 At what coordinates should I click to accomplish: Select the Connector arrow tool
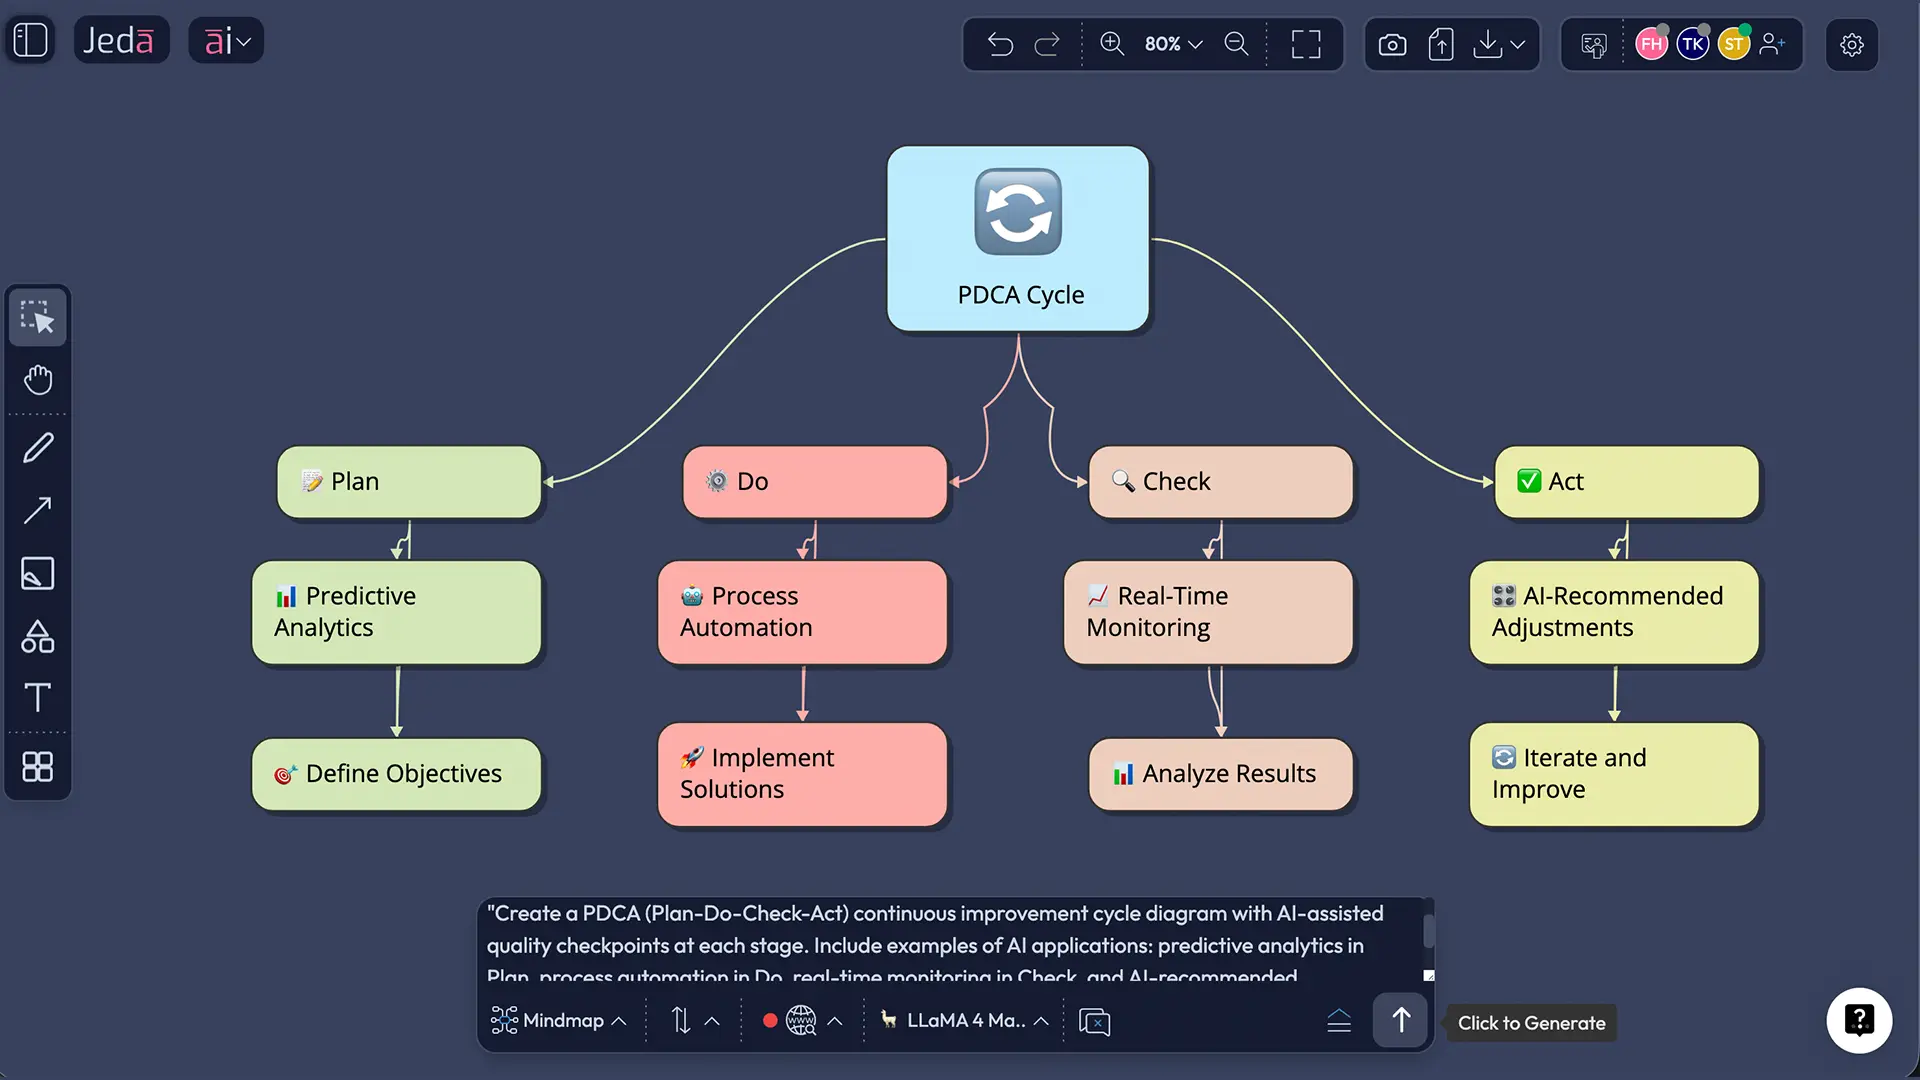tap(38, 511)
